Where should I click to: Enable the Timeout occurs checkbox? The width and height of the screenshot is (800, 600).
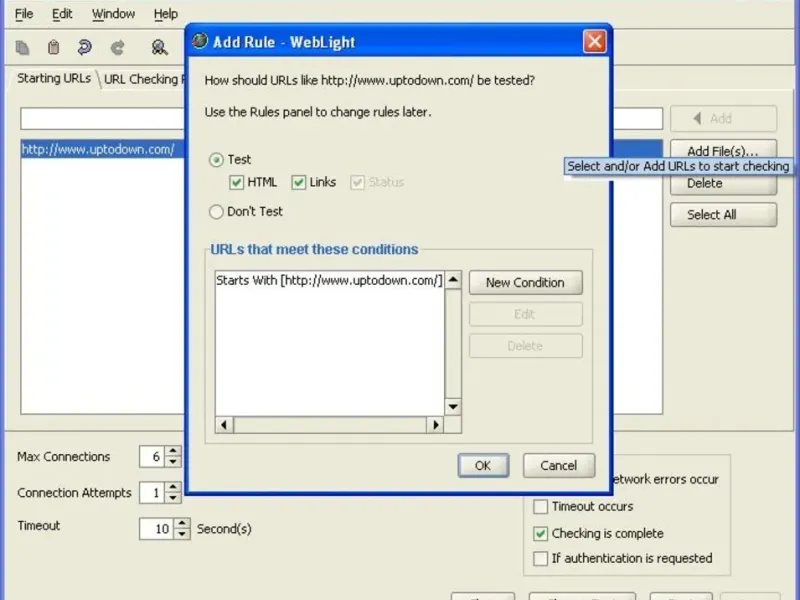pyautogui.click(x=540, y=506)
